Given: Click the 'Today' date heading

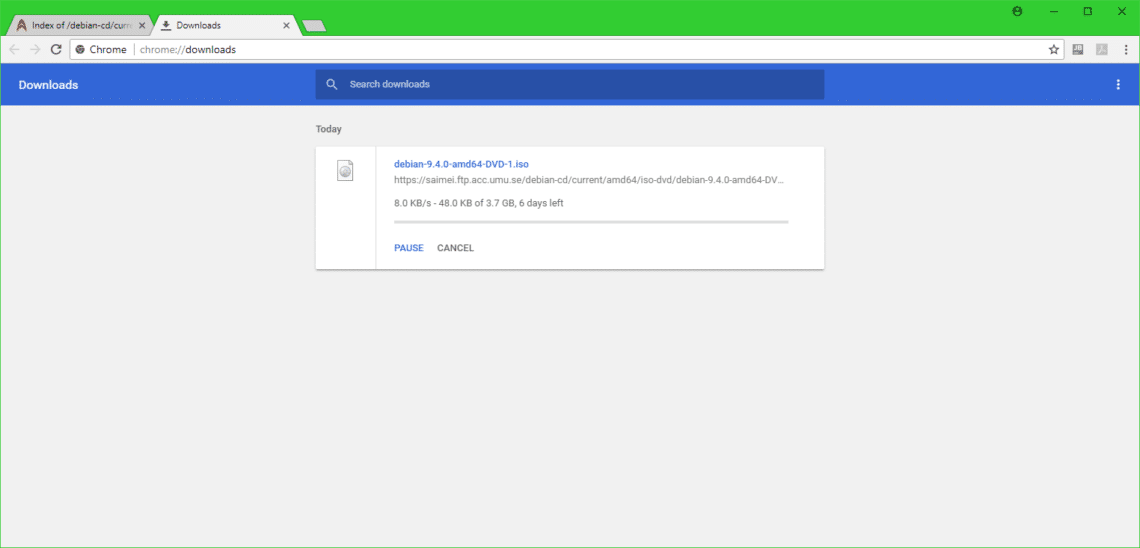Looking at the screenshot, I should (x=329, y=129).
